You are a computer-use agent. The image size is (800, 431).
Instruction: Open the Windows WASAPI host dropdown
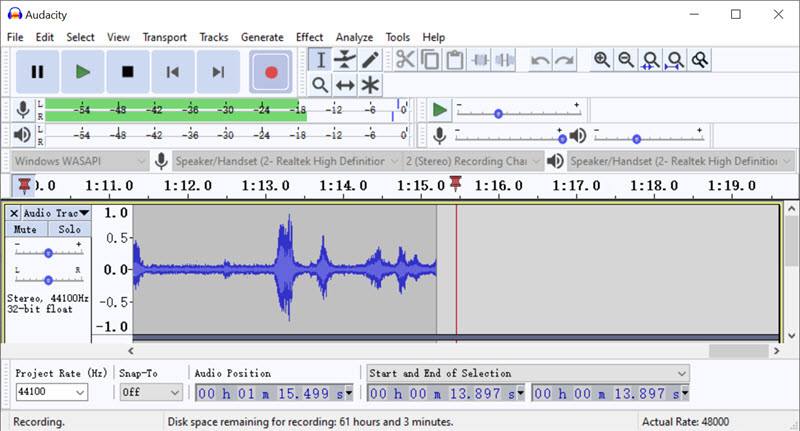[x=80, y=161]
